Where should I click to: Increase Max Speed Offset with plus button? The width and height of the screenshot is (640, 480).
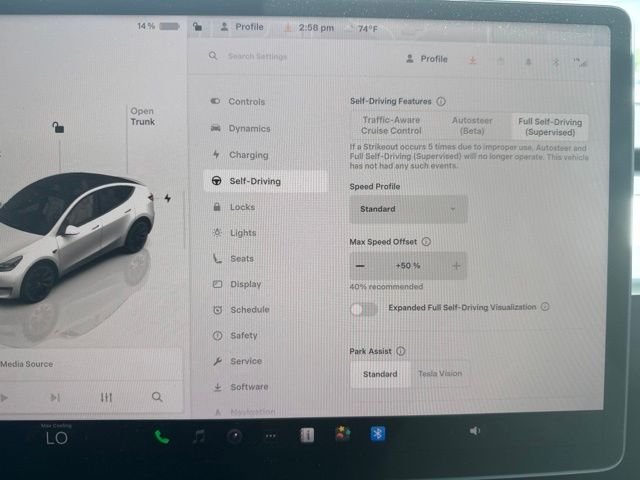(x=456, y=266)
